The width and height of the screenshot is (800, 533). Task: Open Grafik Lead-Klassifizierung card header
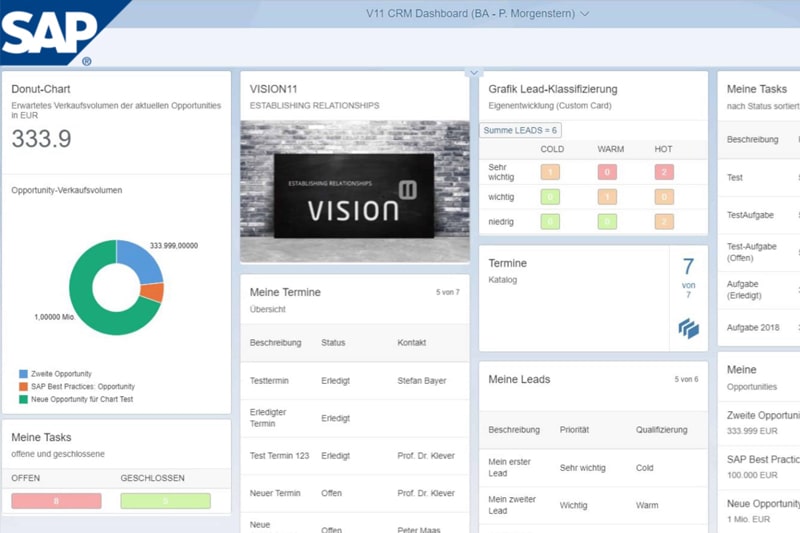593,96
